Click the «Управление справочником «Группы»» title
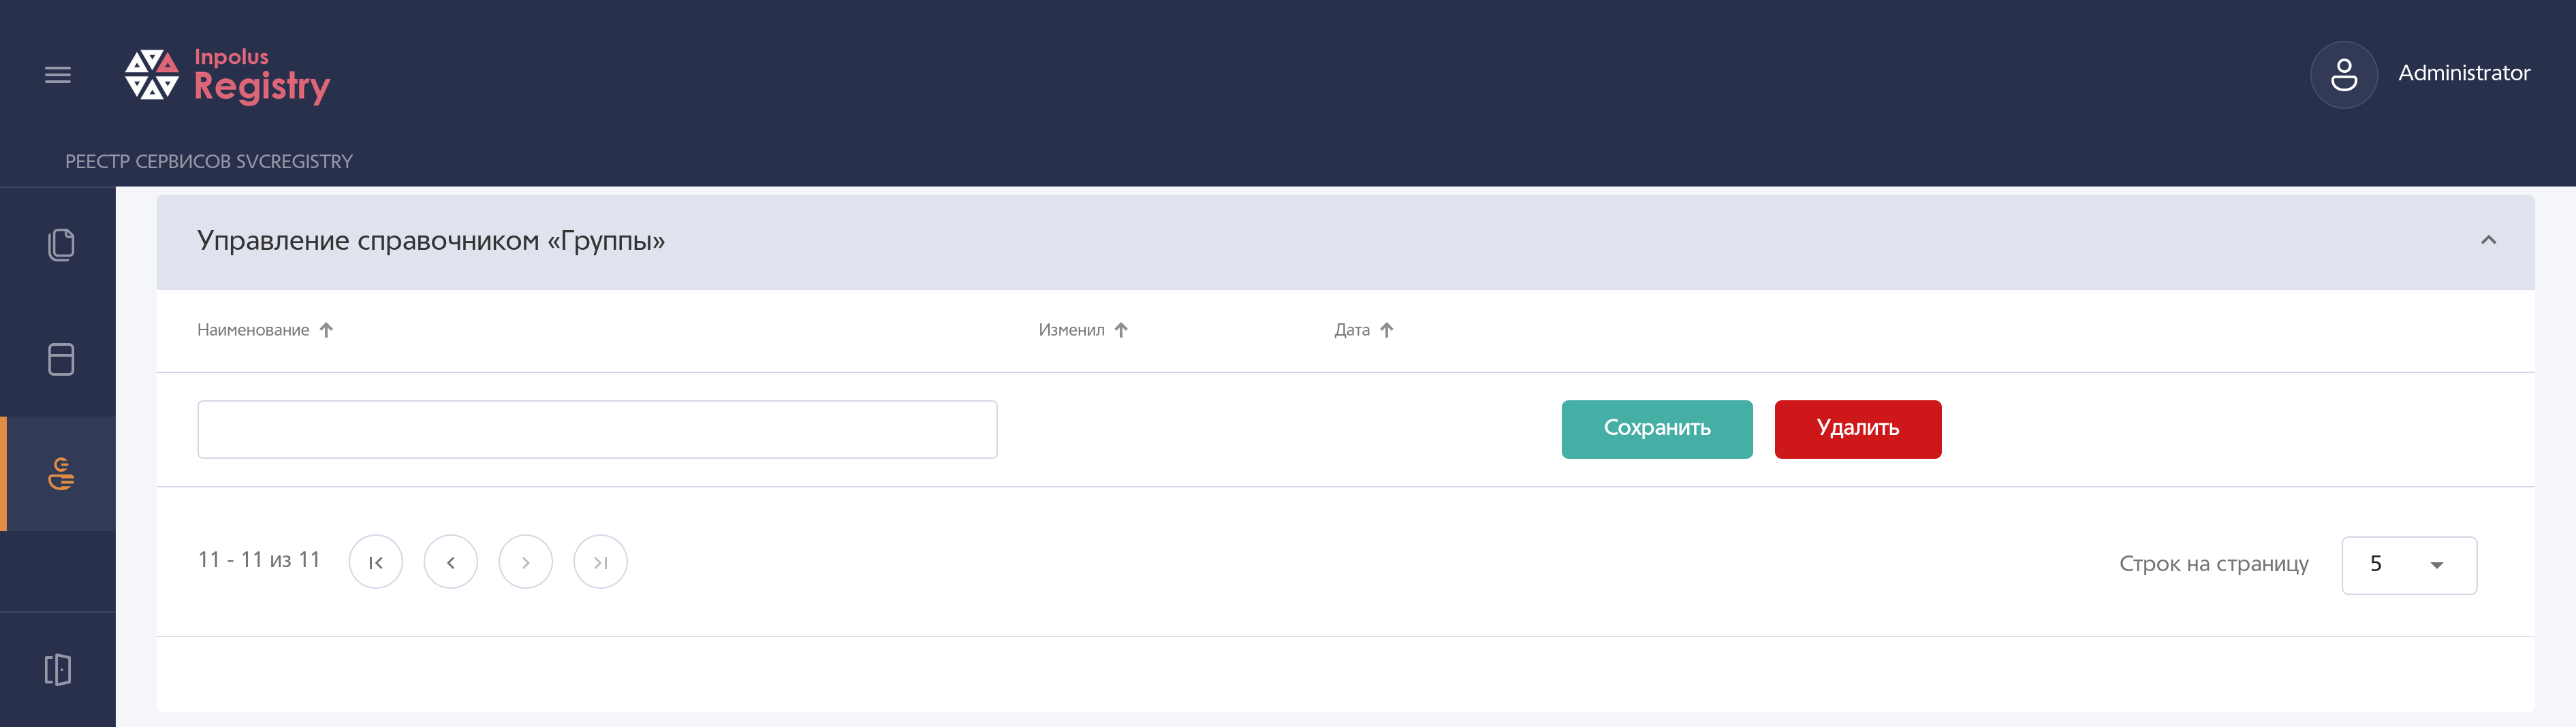The image size is (2576, 727). point(431,241)
